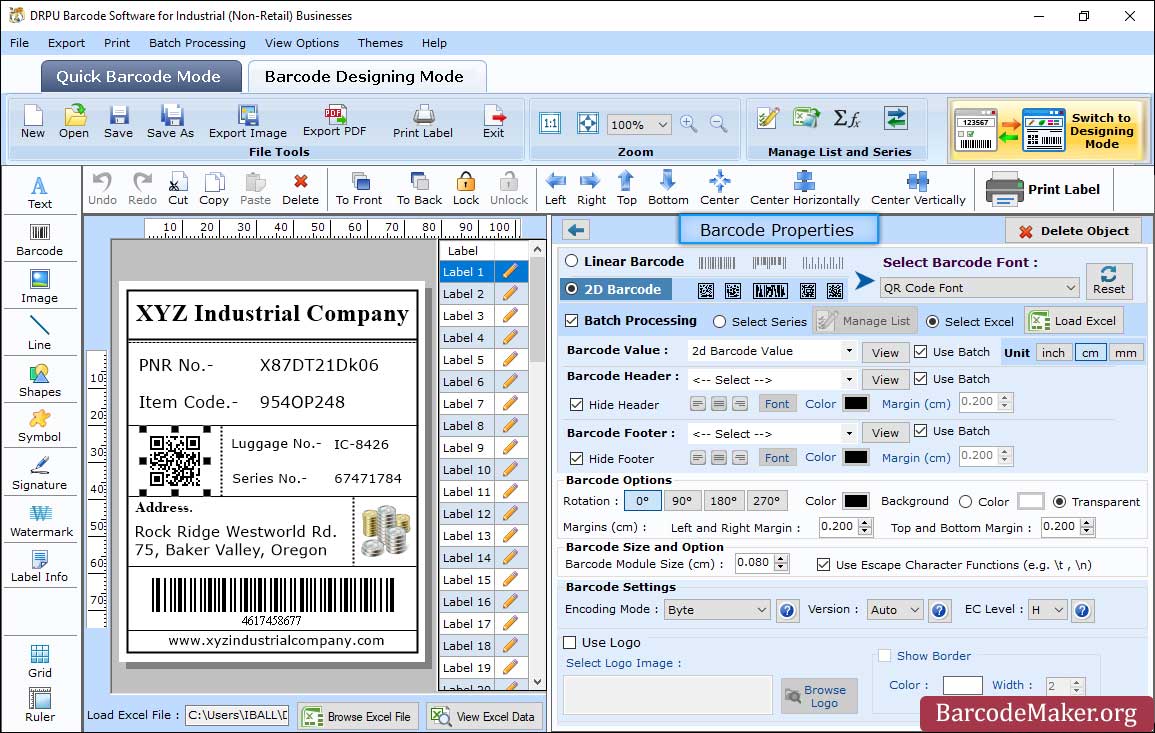Viewport: 1155px width, 733px height.
Task: Toggle the Ruler display
Action: (39, 705)
